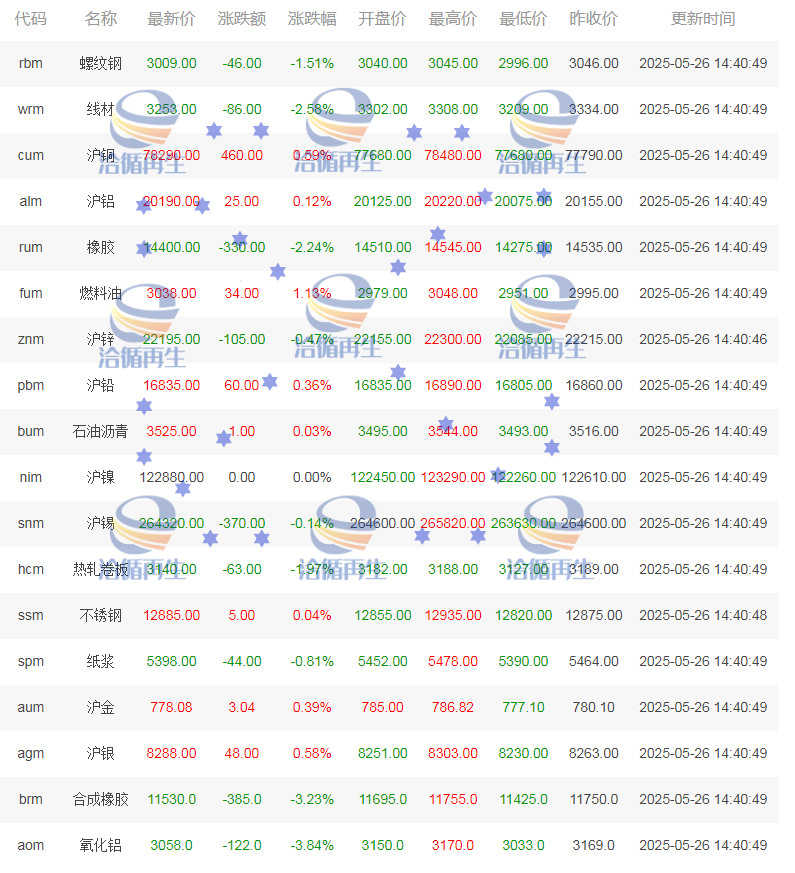Screen dimensions: 795x873
Task: Click -2.24% change in rum row
Action: click(x=312, y=247)
